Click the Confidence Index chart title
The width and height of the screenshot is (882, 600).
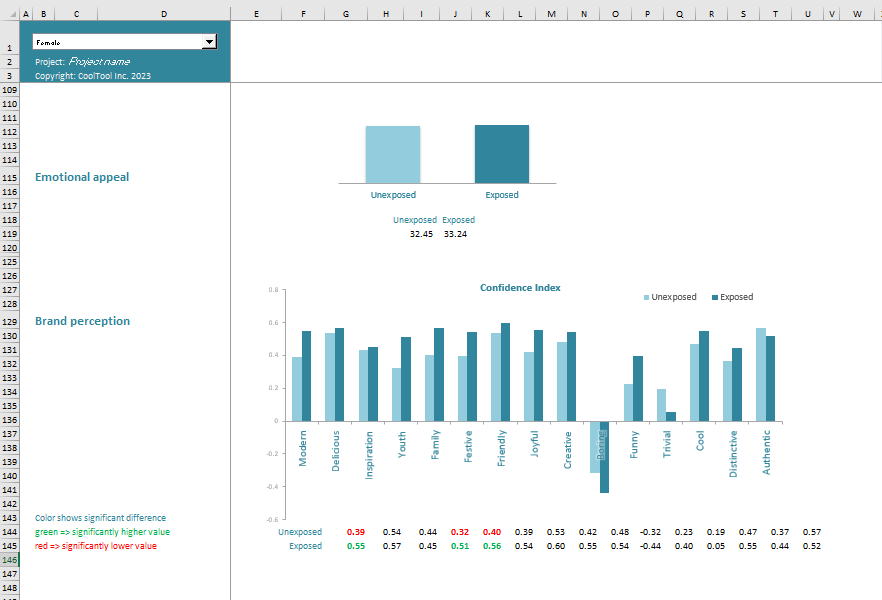[520, 288]
